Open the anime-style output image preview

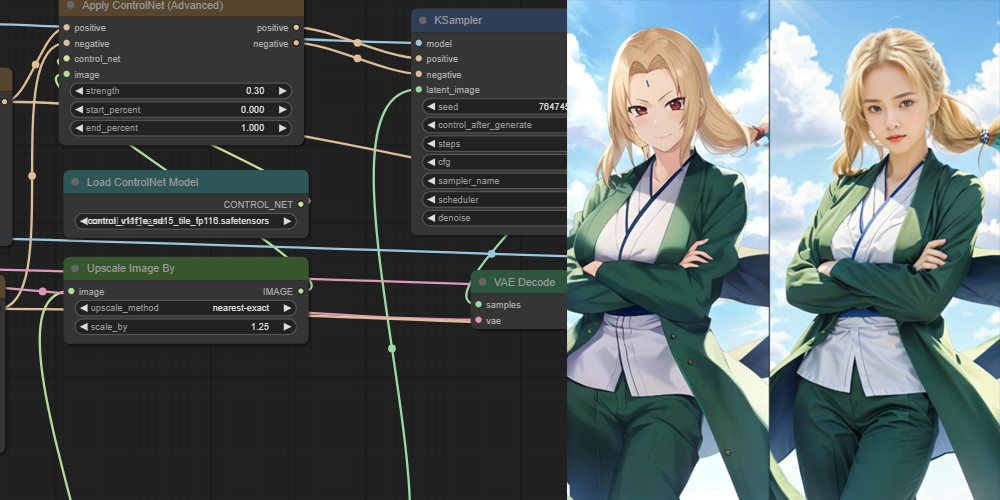(668, 250)
